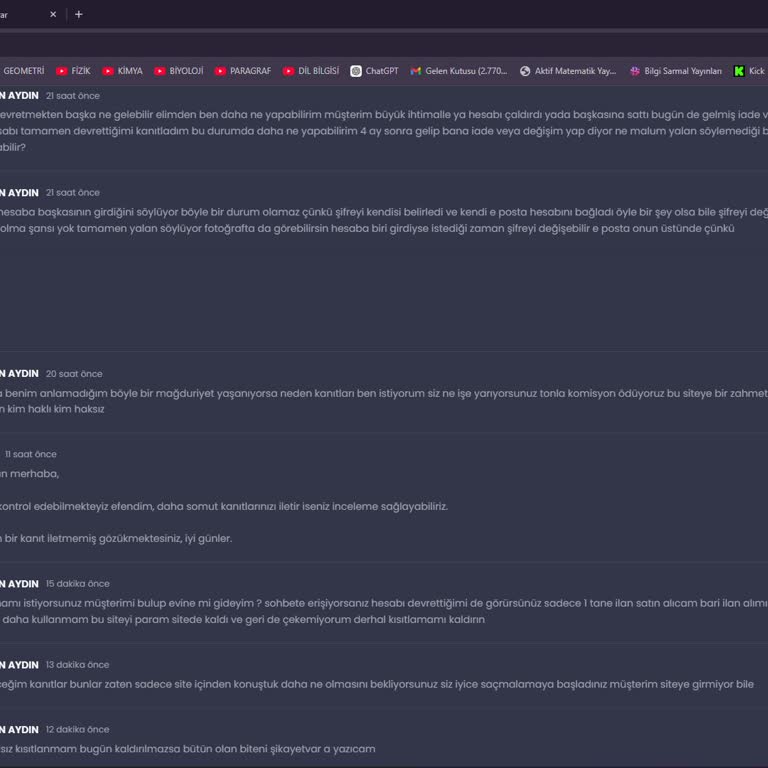This screenshot has height=768, width=768.
Task: Open the Kick bookmark
Action: 749,71
